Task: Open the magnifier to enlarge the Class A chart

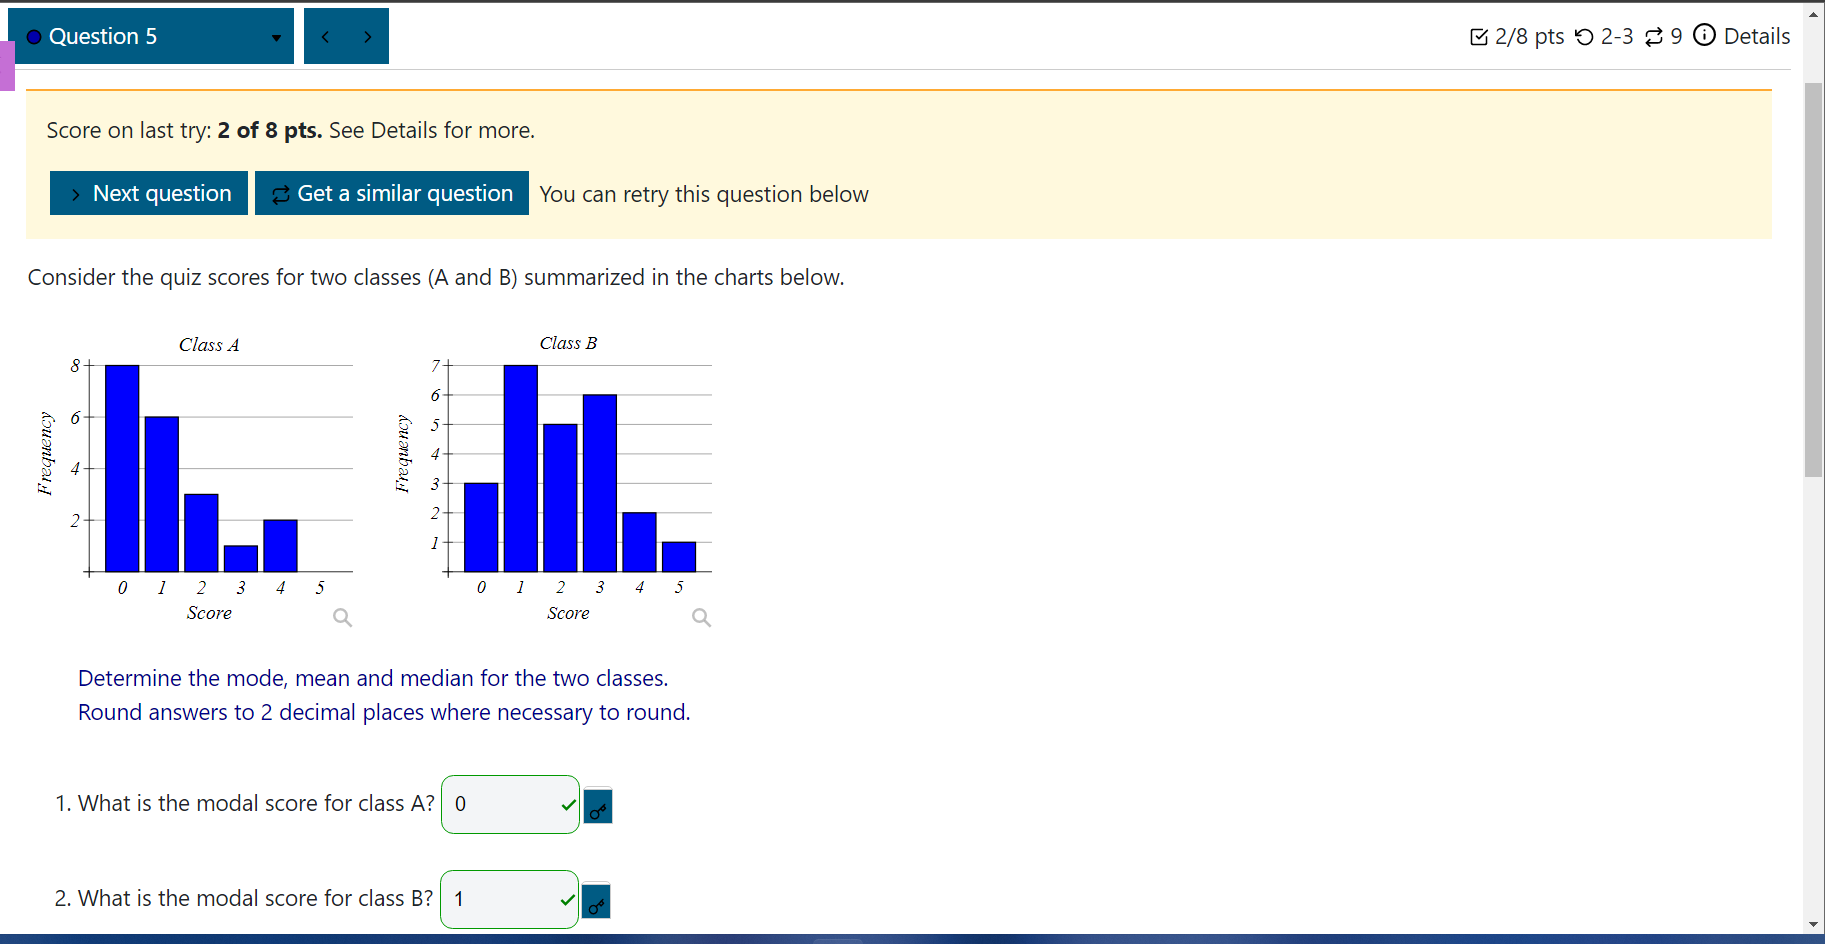Action: pyautogui.click(x=341, y=617)
